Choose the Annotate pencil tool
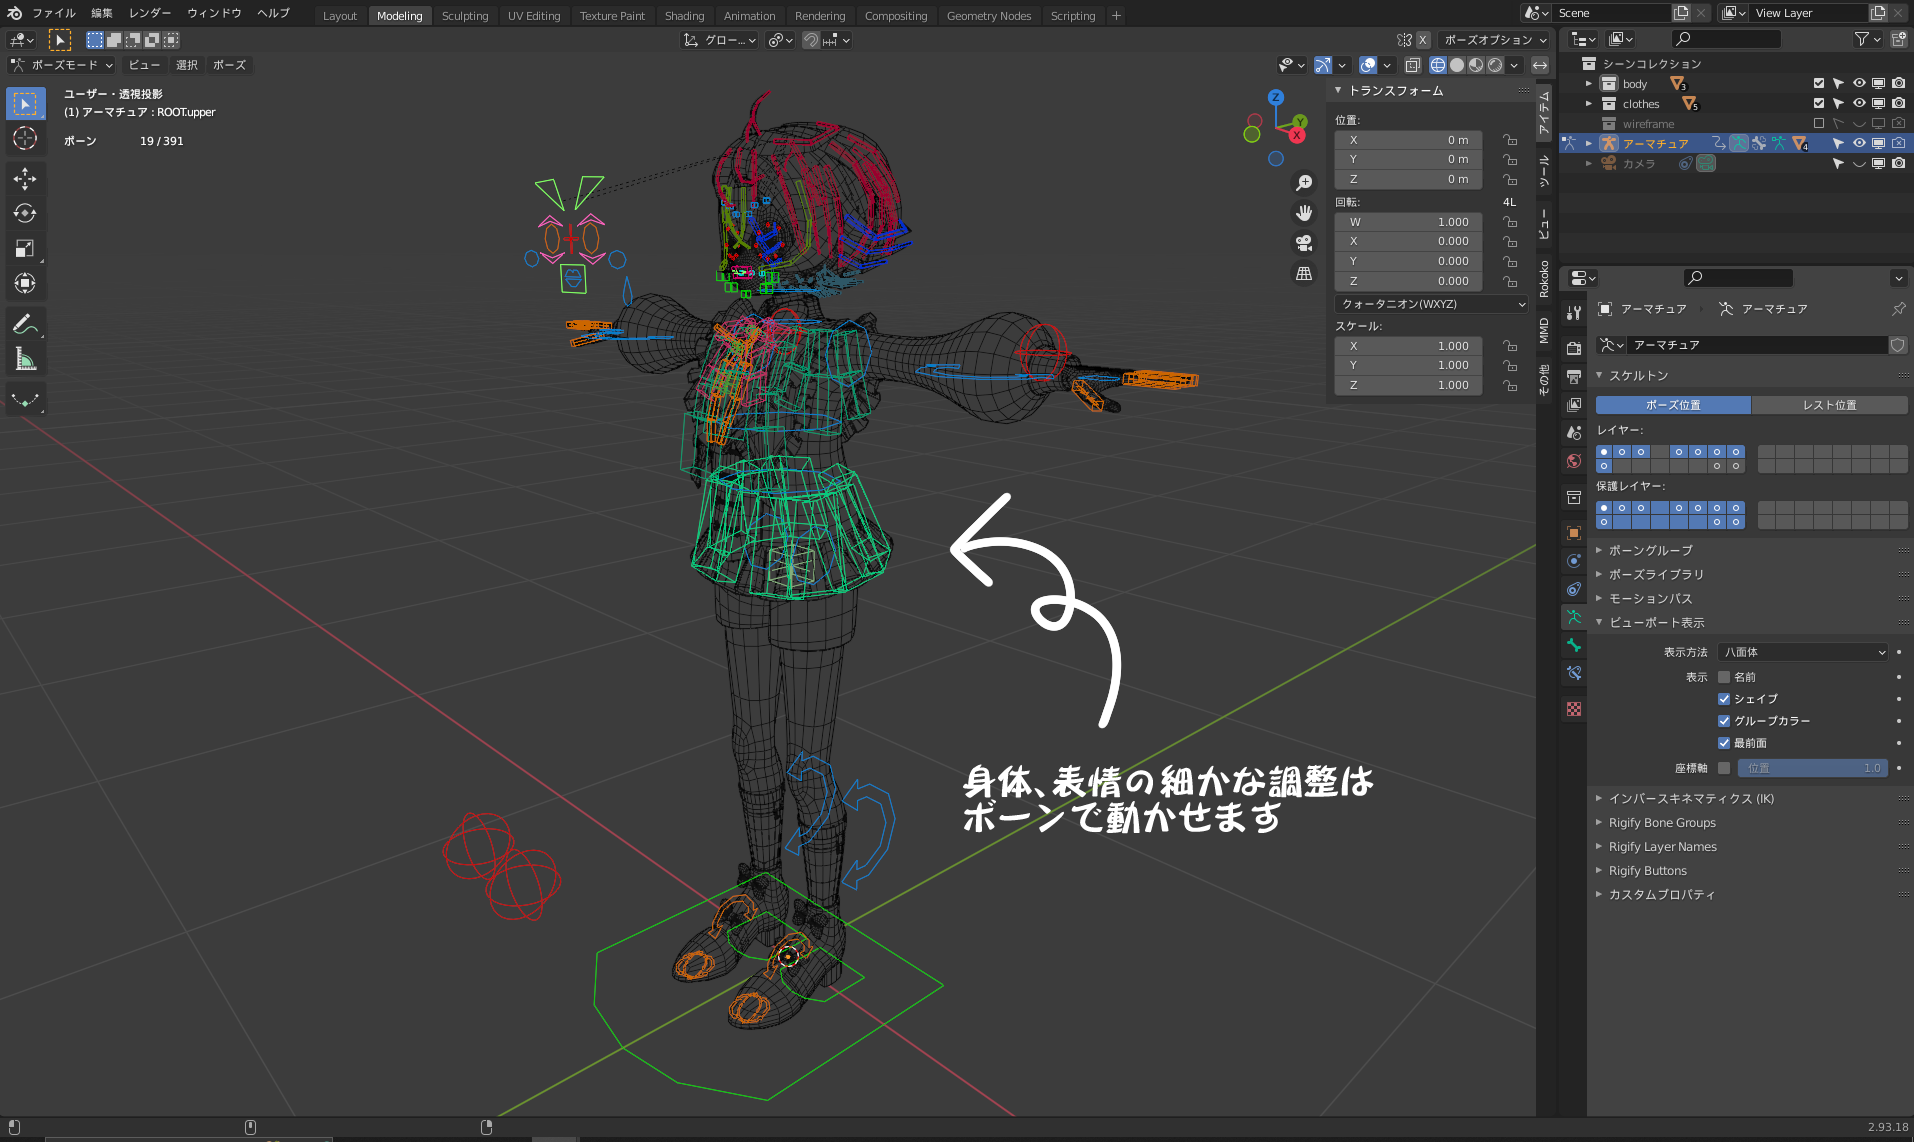This screenshot has width=1914, height=1142. pos(25,325)
